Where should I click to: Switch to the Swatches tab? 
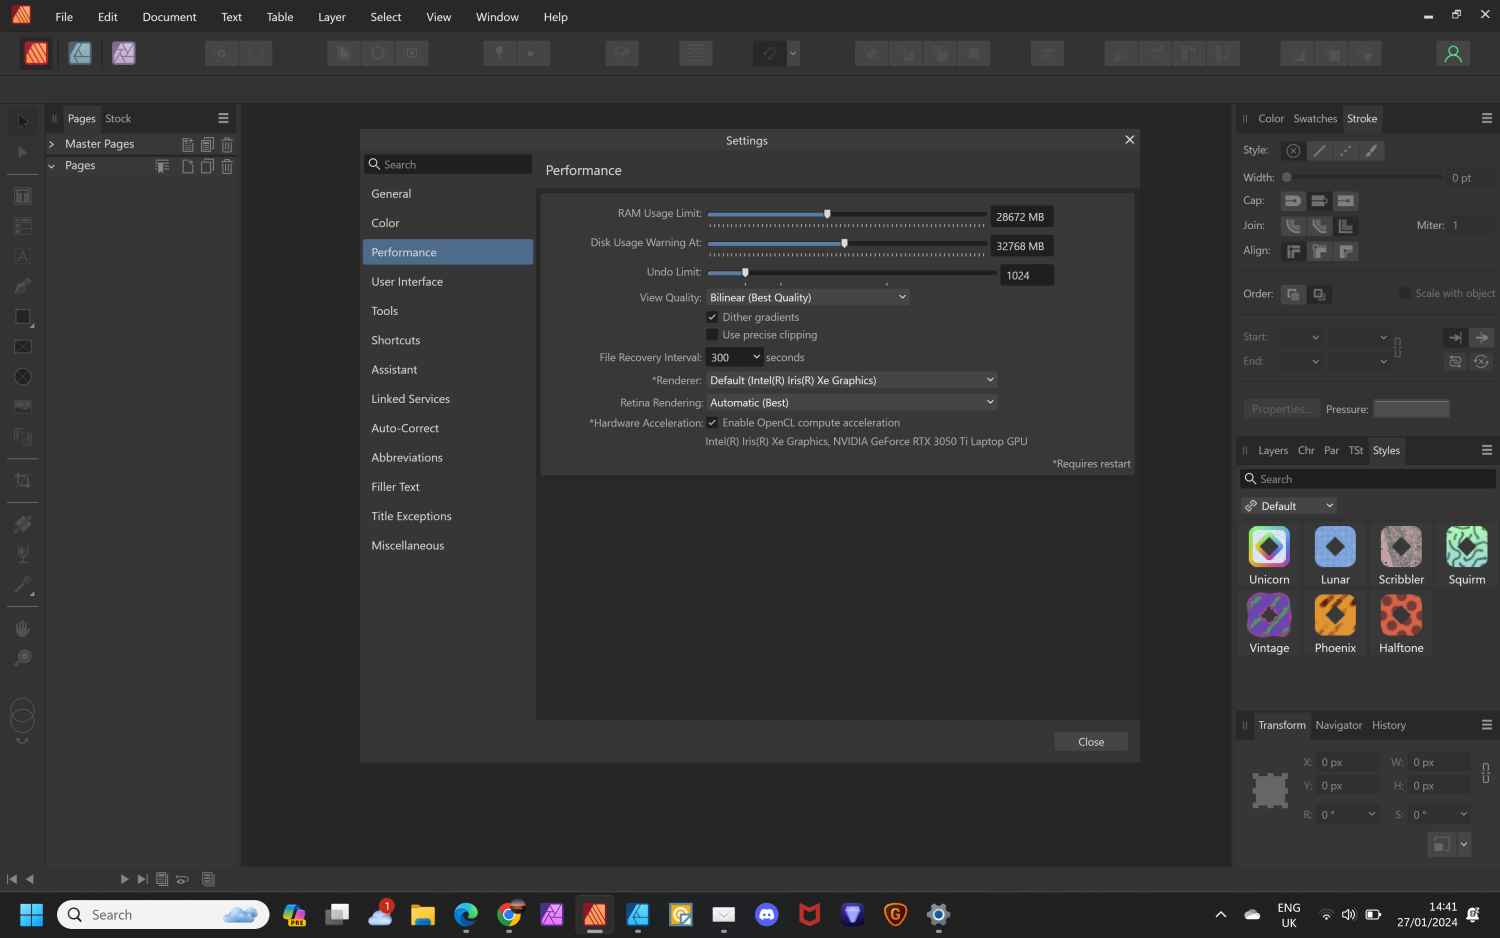coord(1314,118)
